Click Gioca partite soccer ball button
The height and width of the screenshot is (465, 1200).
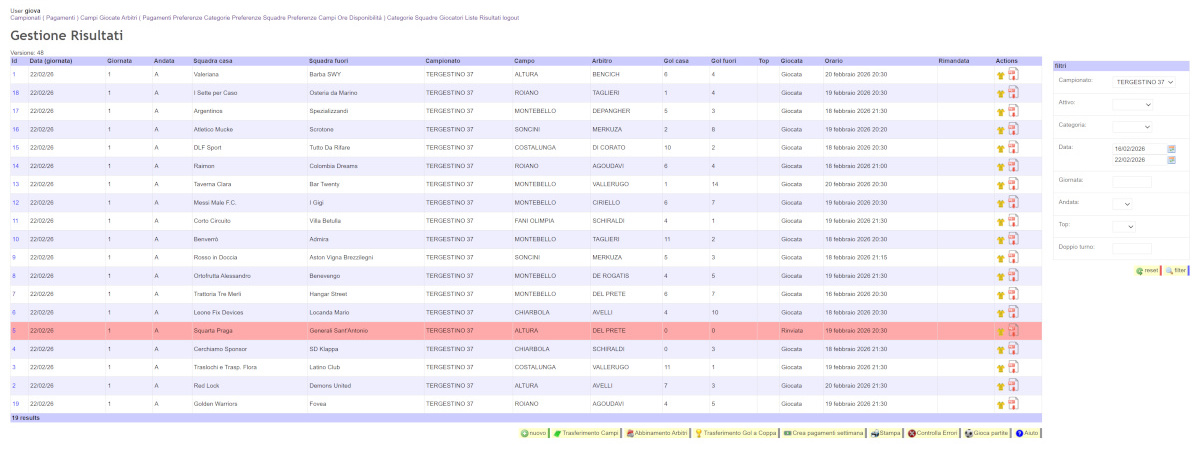pyautogui.click(x=986, y=433)
